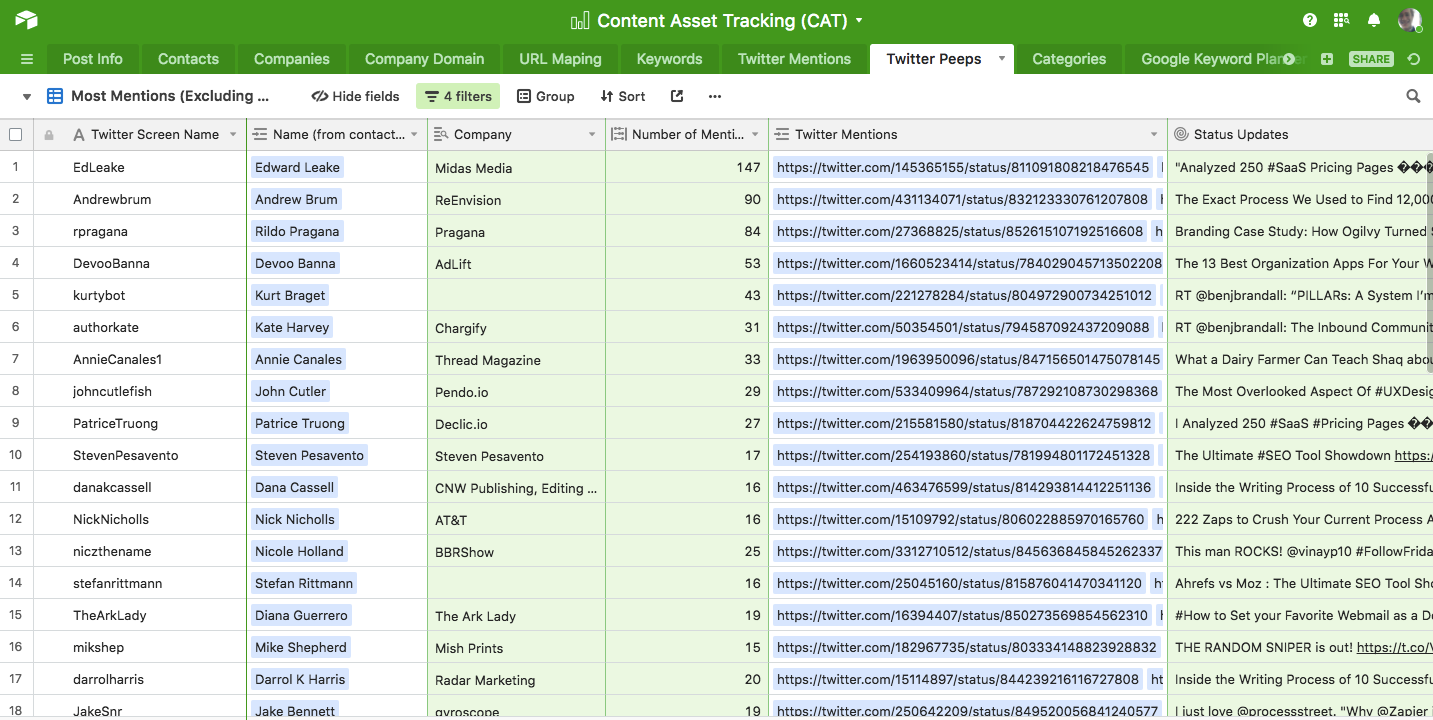Add a new table with the plus icon
This screenshot has height=720, width=1433.
(x=1327, y=59)
